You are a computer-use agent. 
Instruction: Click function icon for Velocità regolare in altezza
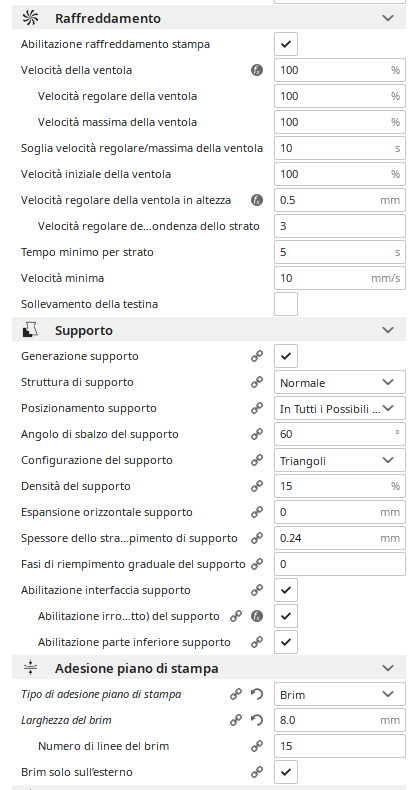(x=257, y=200)
